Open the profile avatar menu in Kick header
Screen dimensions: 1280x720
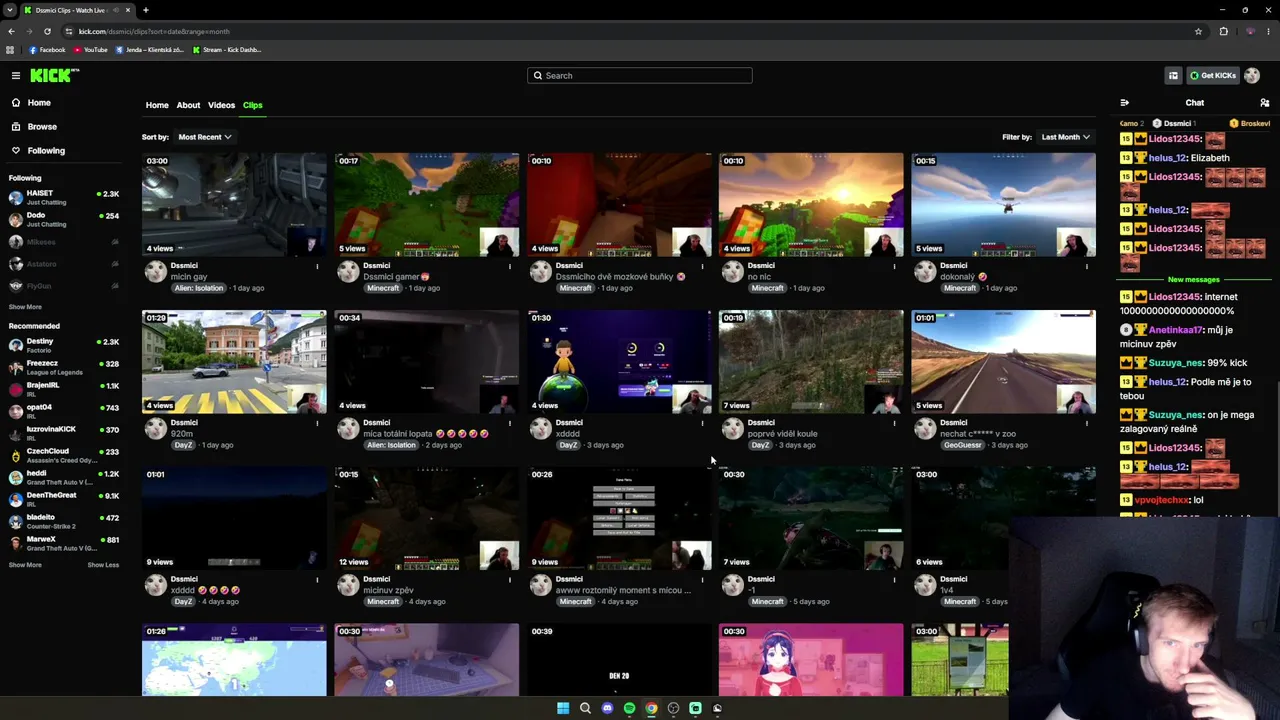[1252, 76]
